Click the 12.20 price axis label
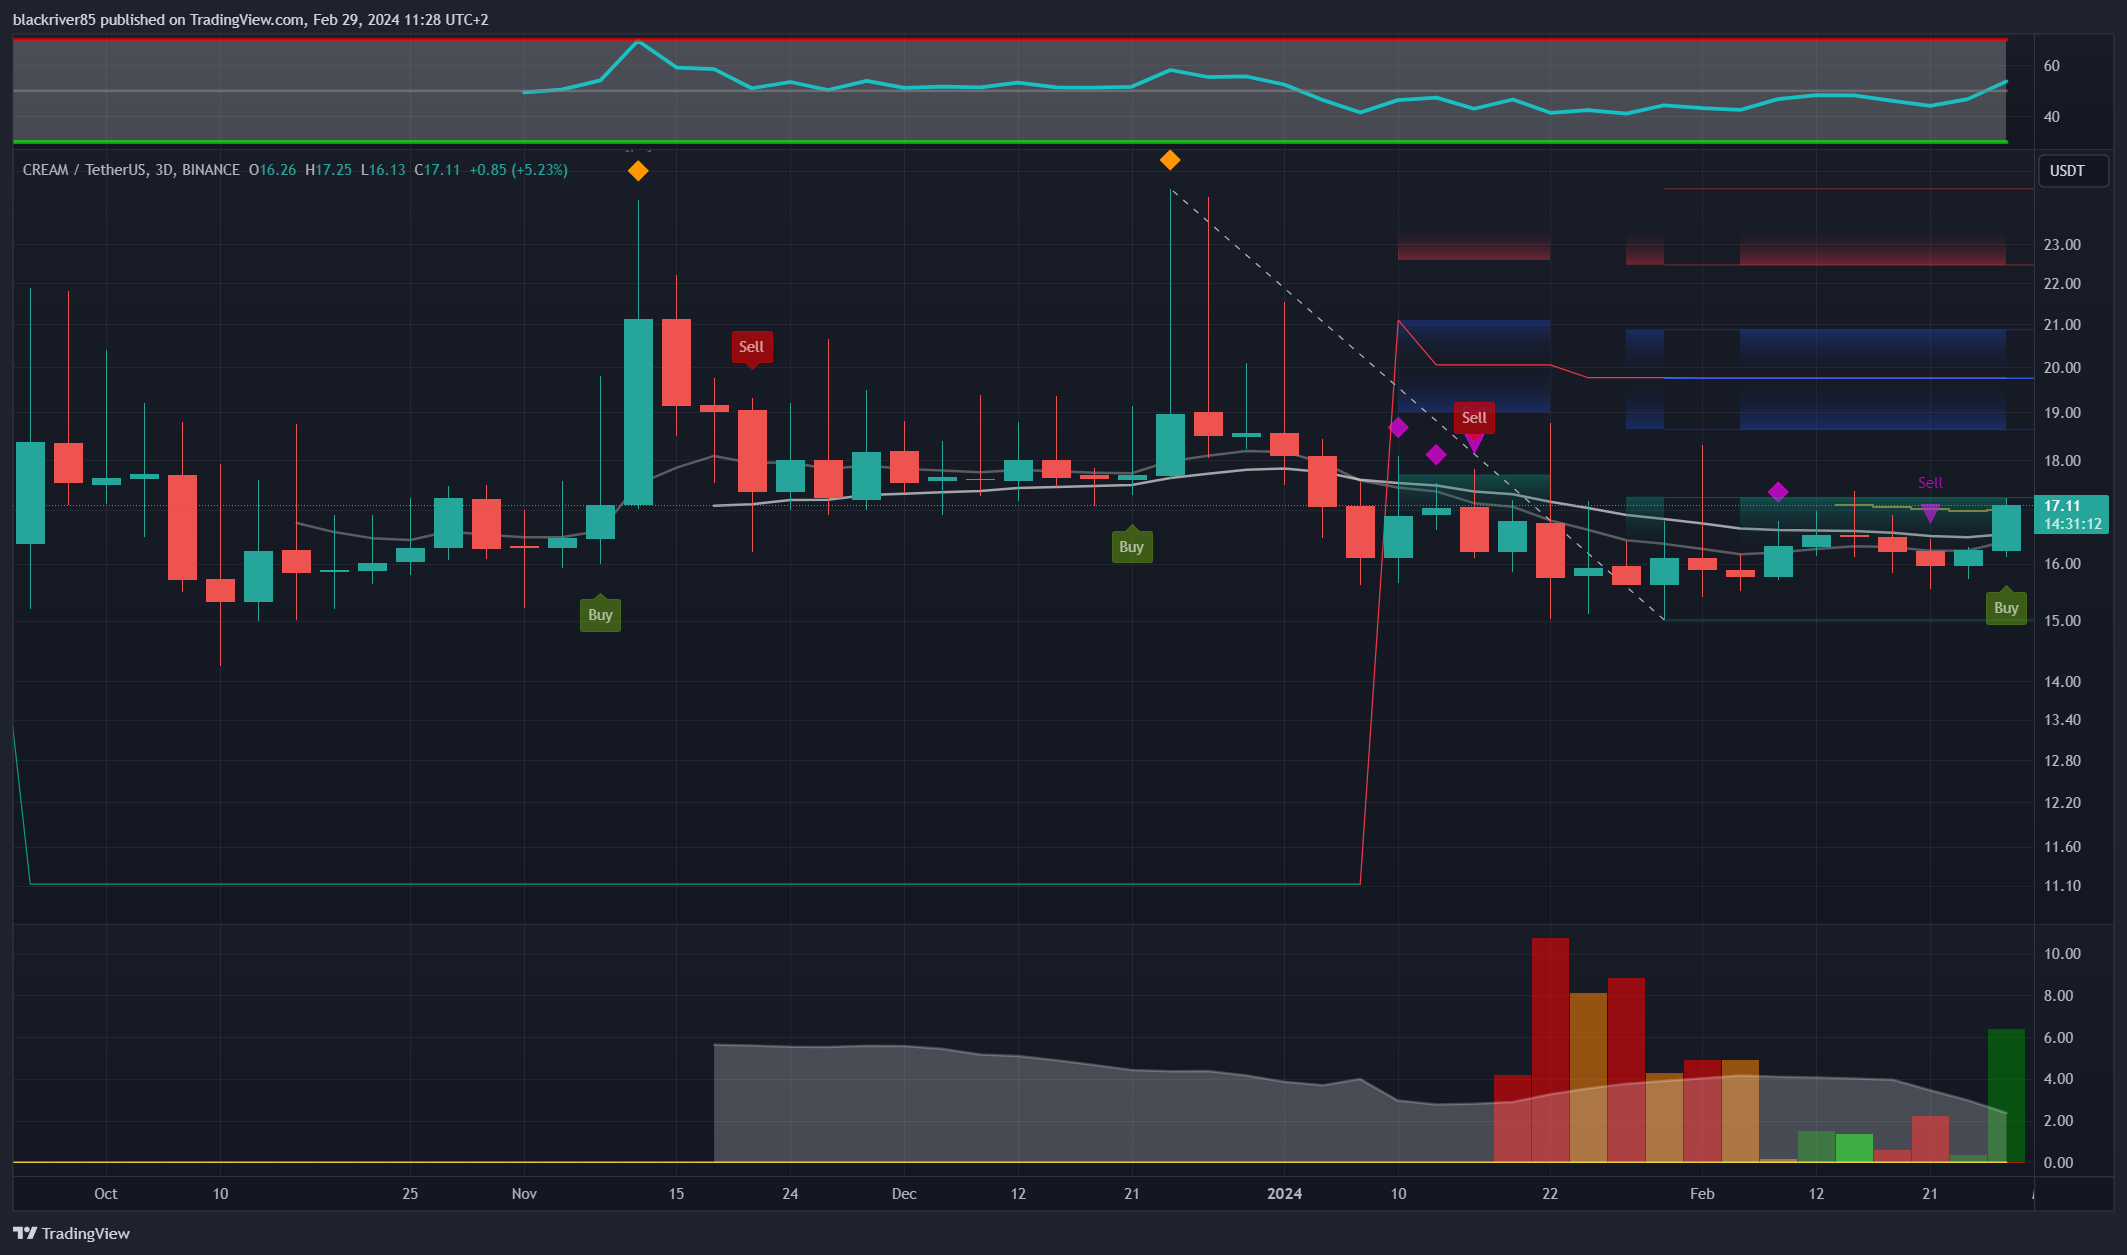This screenshot has width=2127, height=1255. (2062, 803)
